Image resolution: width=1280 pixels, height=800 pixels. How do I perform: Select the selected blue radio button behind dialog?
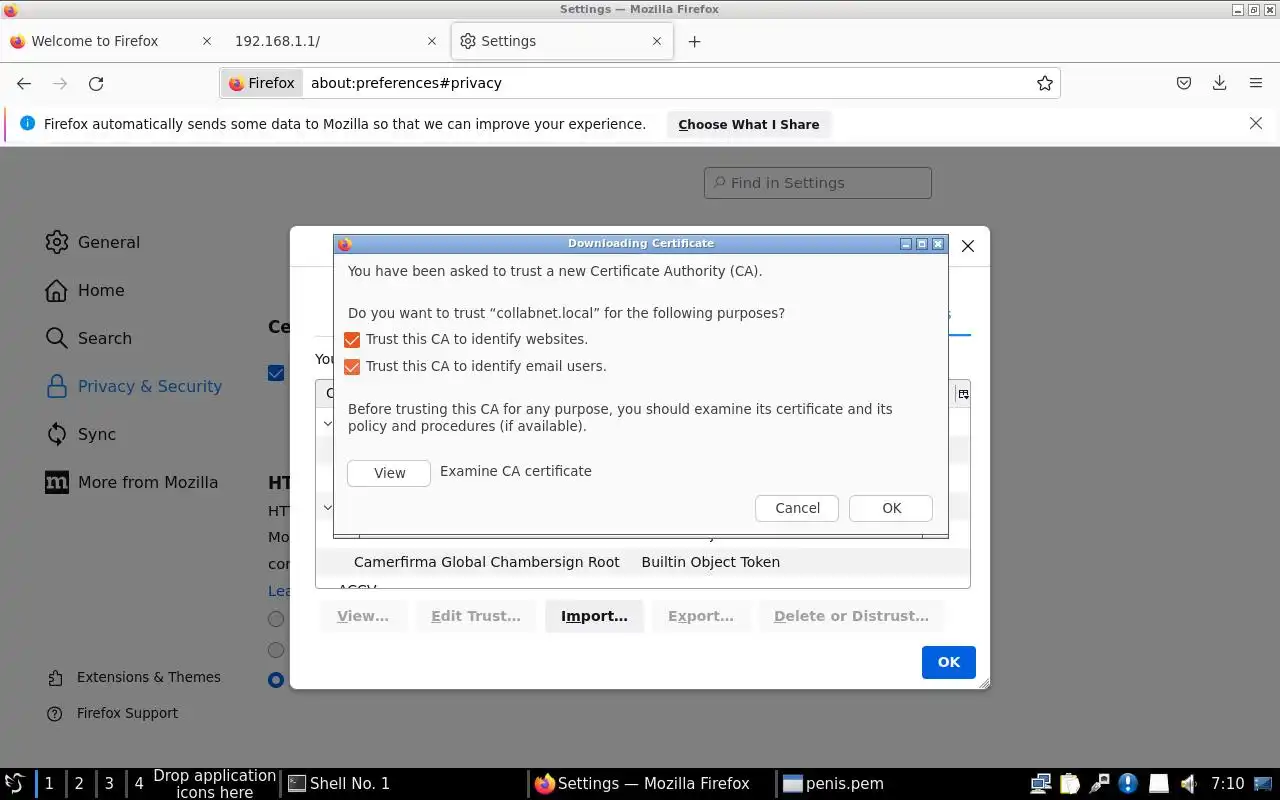point(276,680)
